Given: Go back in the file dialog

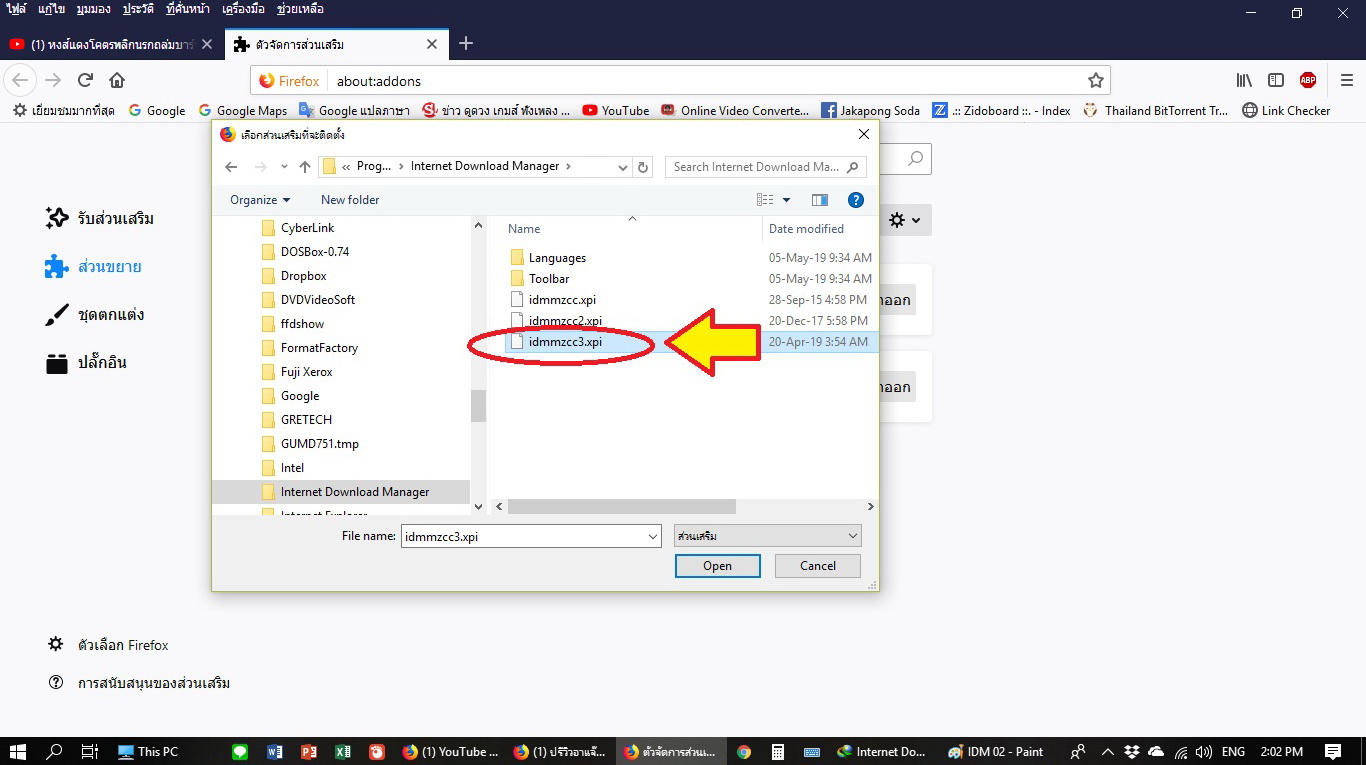Looking at the screenshot, I should pyautogui.click(x=231, y=167).
